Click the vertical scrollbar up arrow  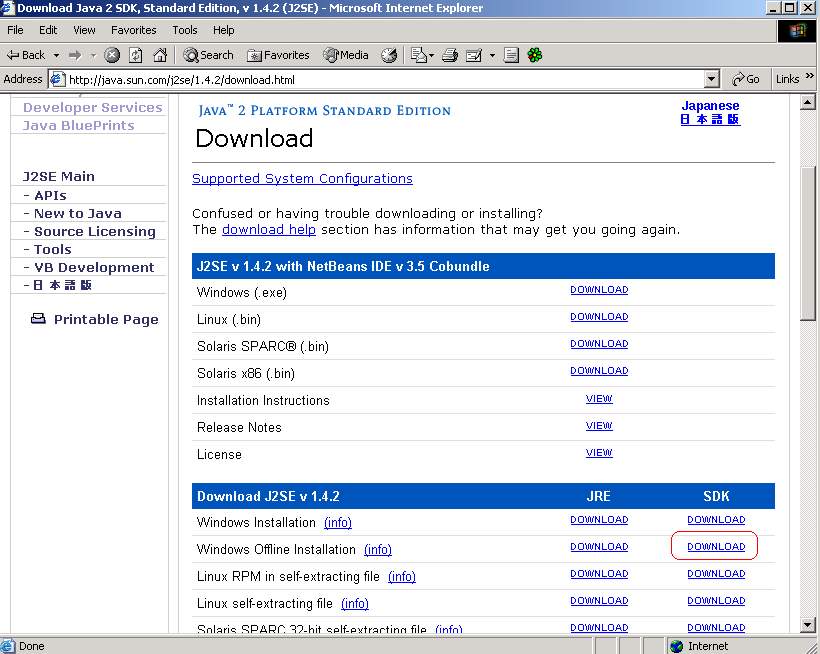pos(807,102)
